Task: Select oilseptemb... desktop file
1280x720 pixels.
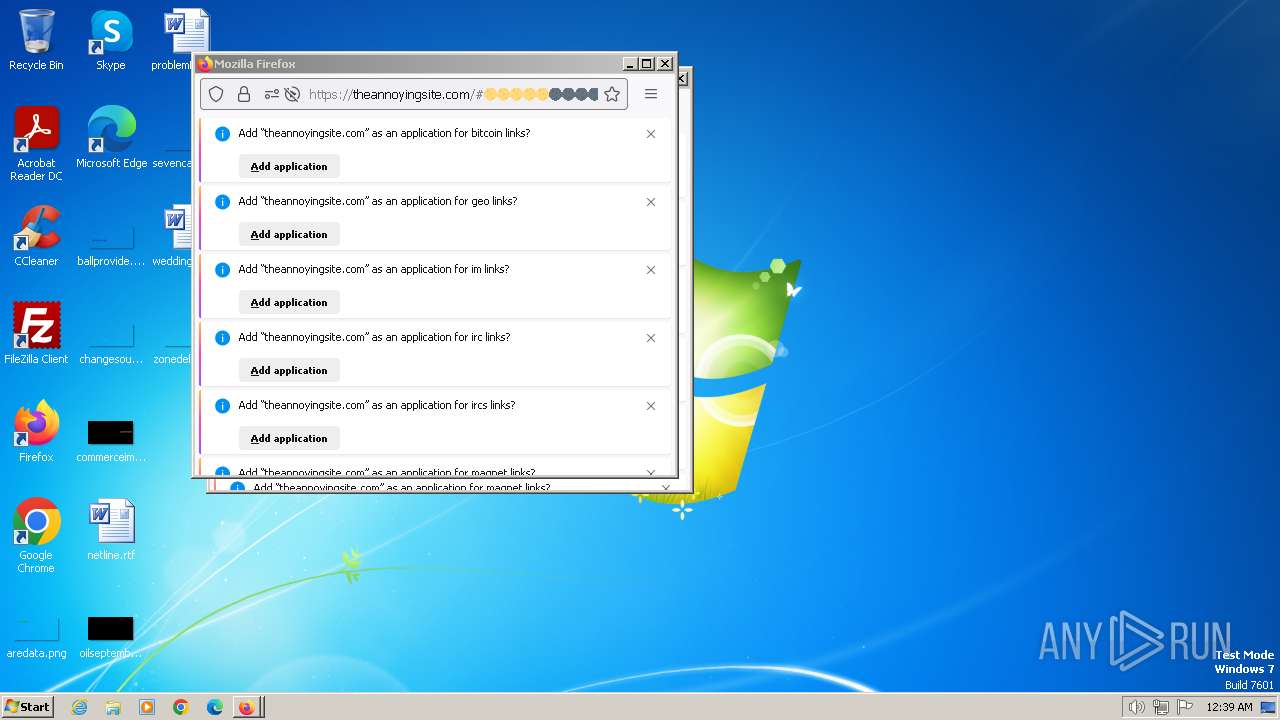Action: click(111, 636)
